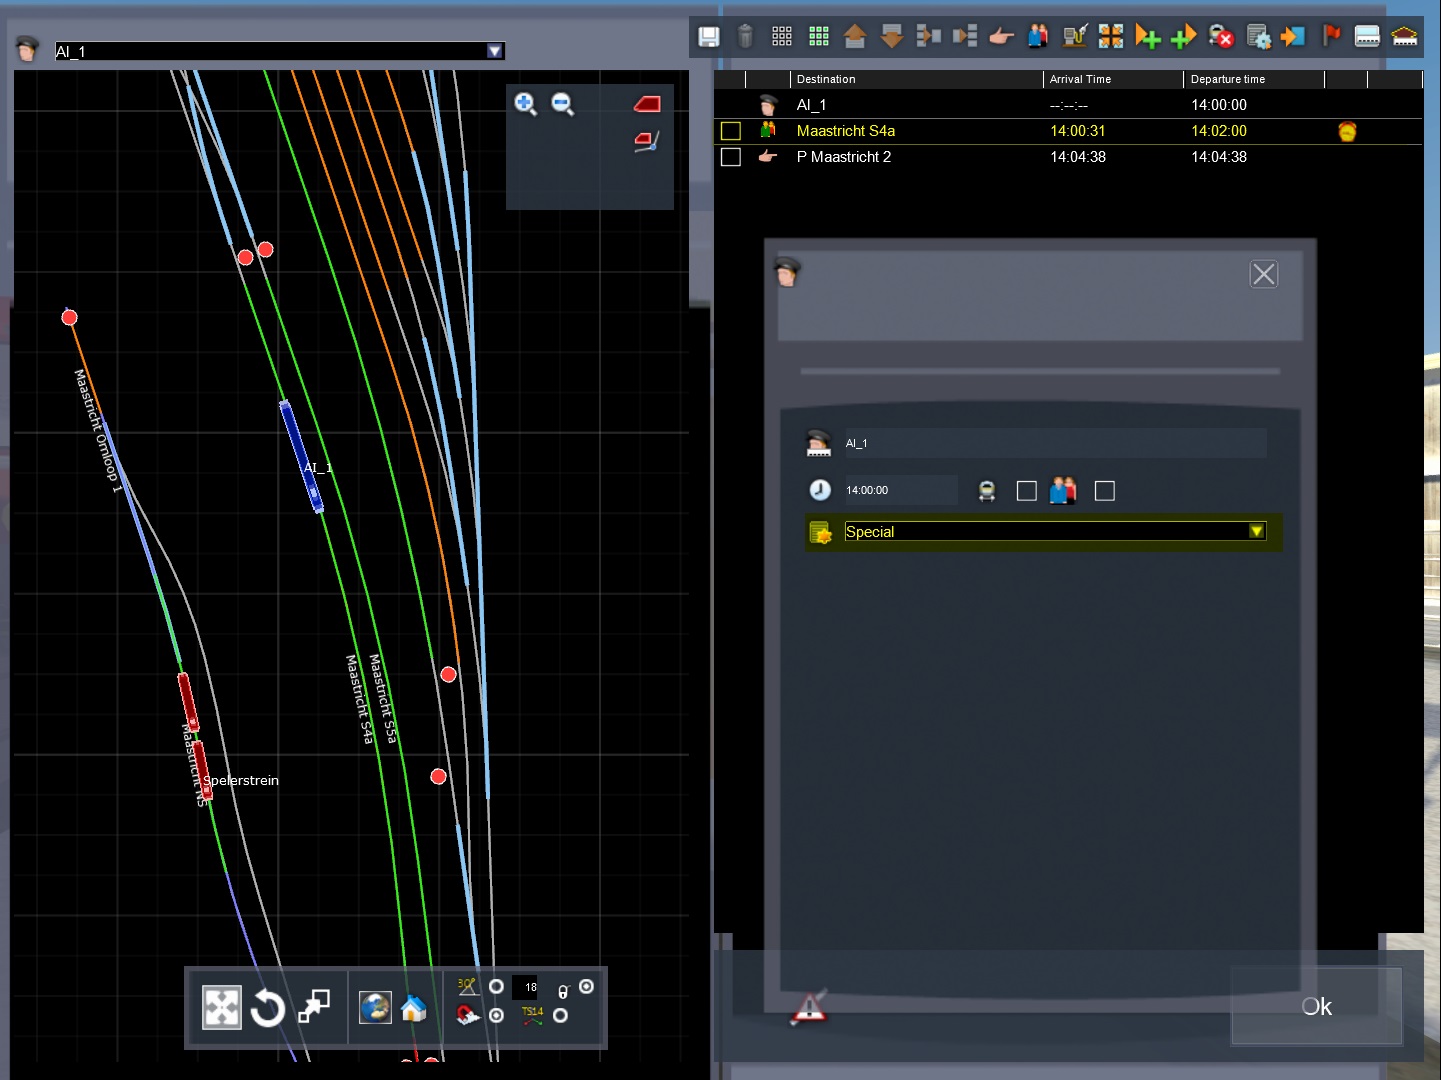Screen dimensions: 1441x1080
Task: Enable the checkbox next to the passengers icon
Action: coord(1104,491)
